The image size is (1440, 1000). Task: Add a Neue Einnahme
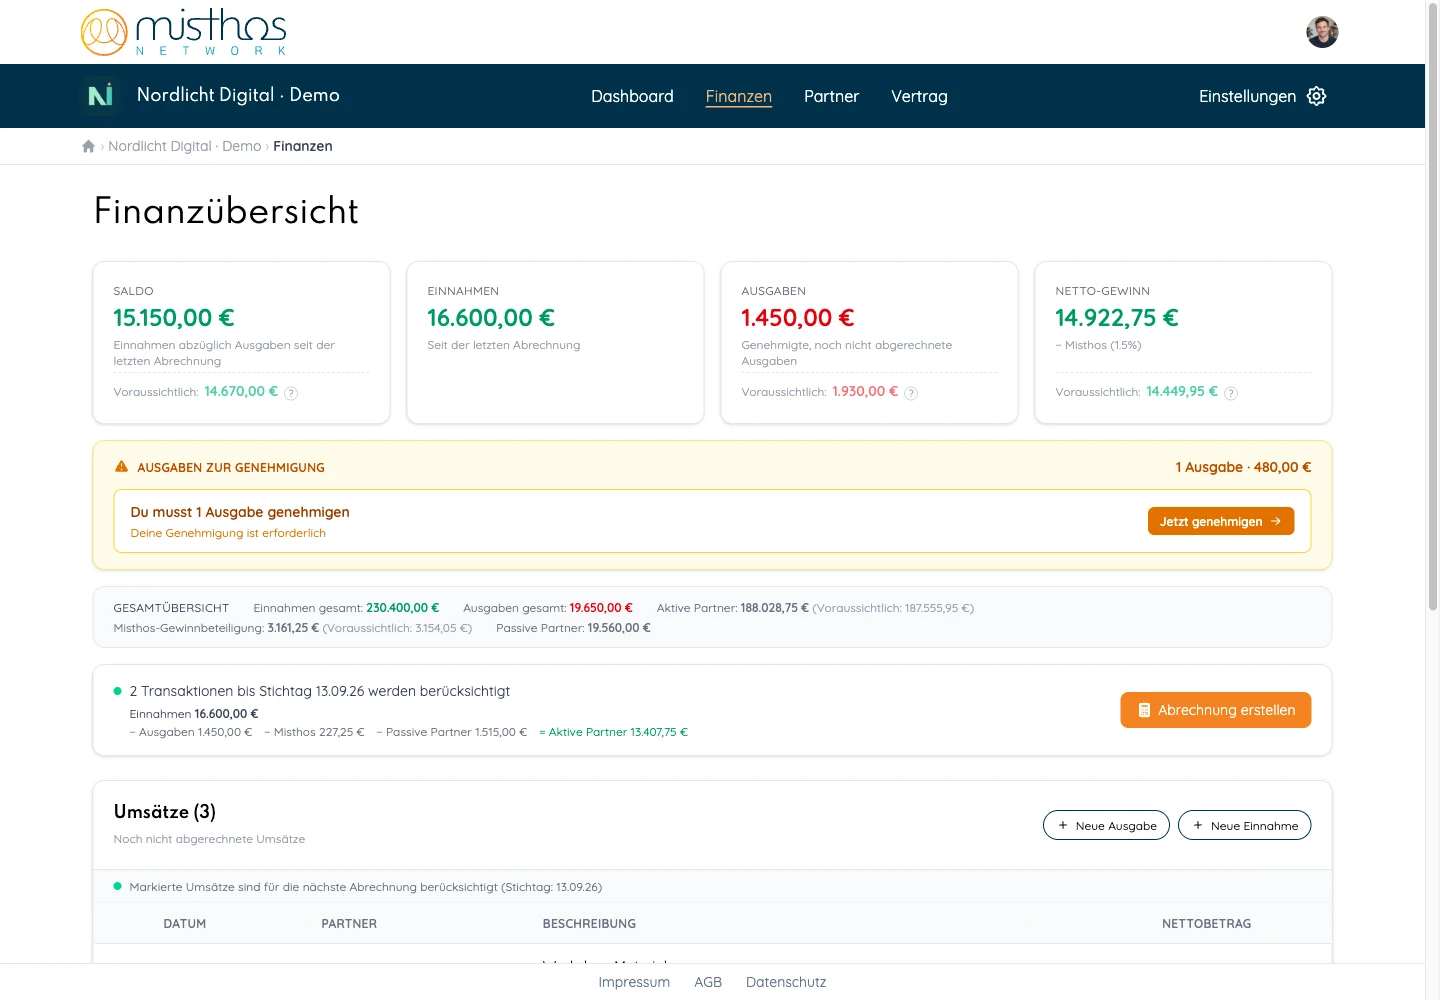point(1245,825)
